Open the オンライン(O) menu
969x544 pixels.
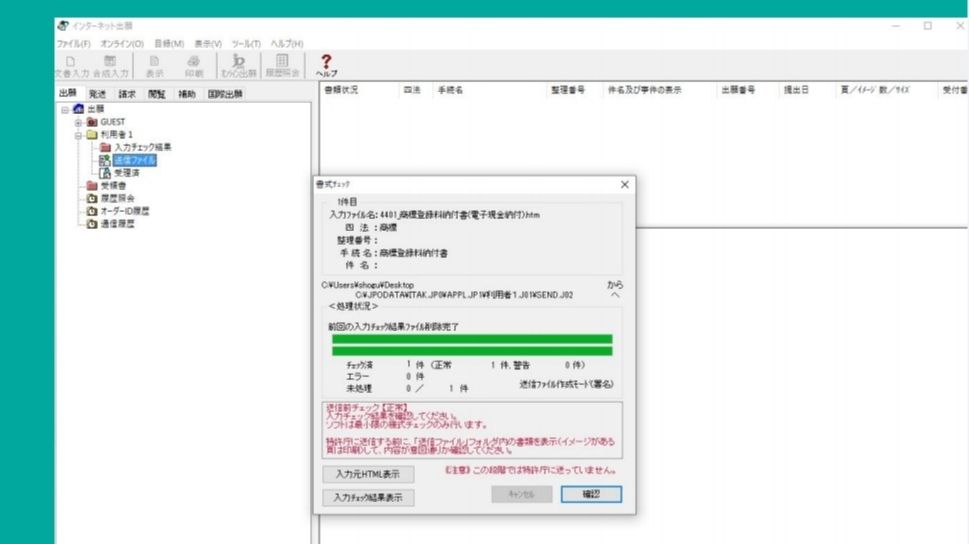click(x=122, y=43)
